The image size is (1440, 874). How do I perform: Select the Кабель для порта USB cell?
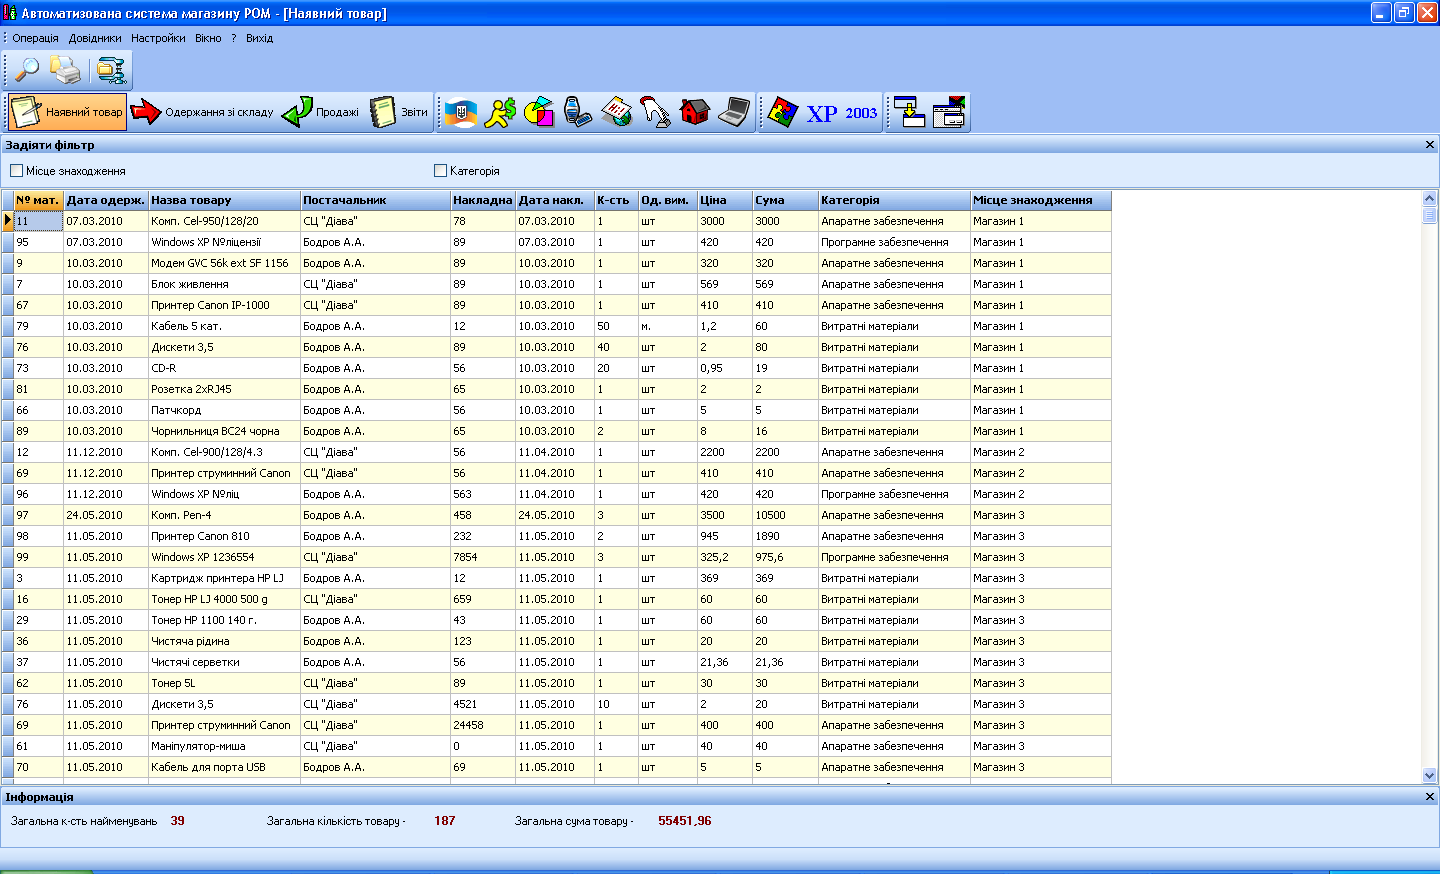point(224,767)
